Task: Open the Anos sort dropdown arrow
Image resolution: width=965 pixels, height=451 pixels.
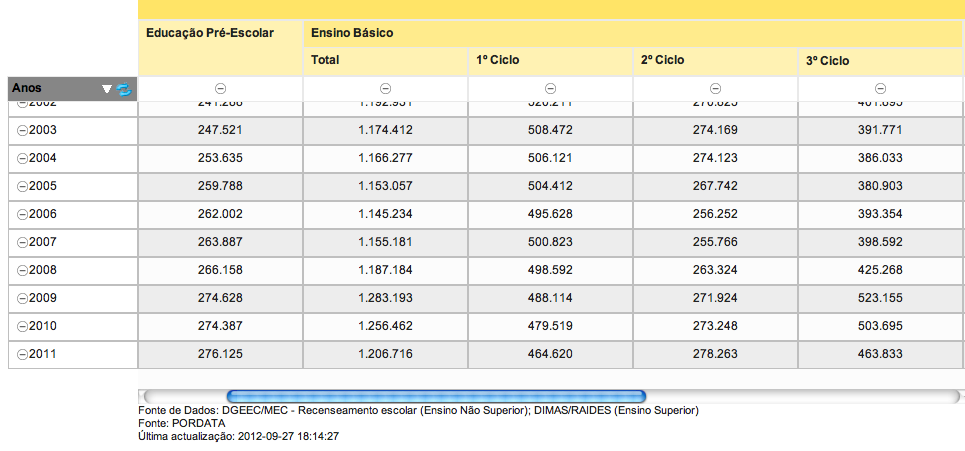Action: tap(107, 89)
